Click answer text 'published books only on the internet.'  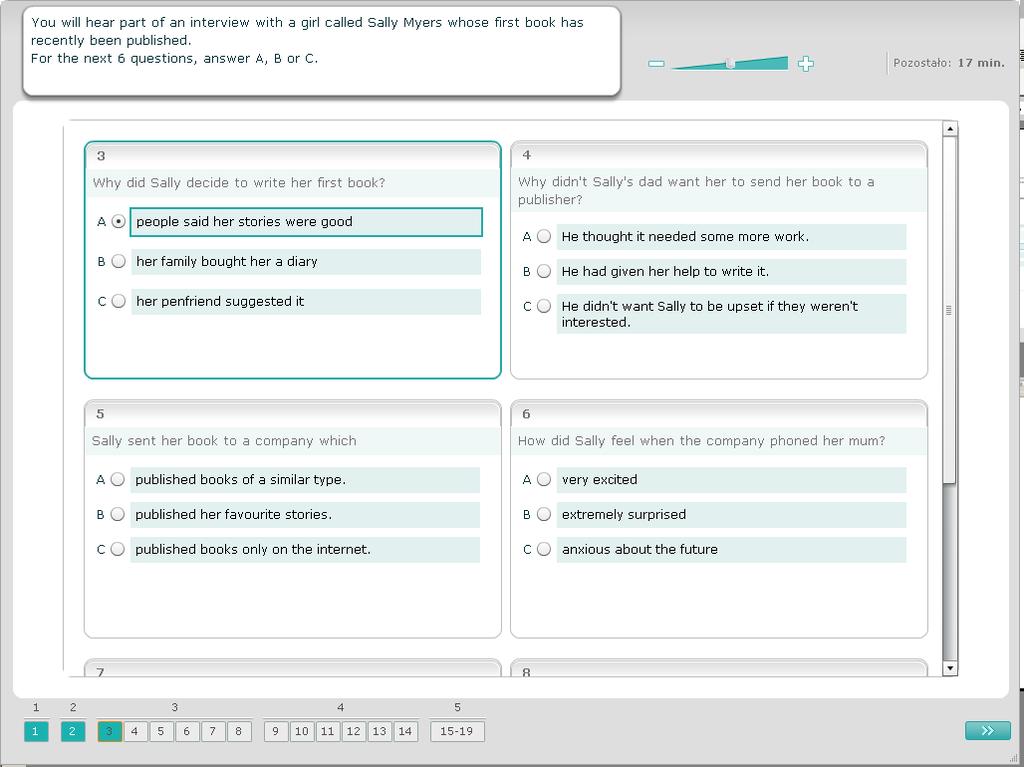point(253,549)
